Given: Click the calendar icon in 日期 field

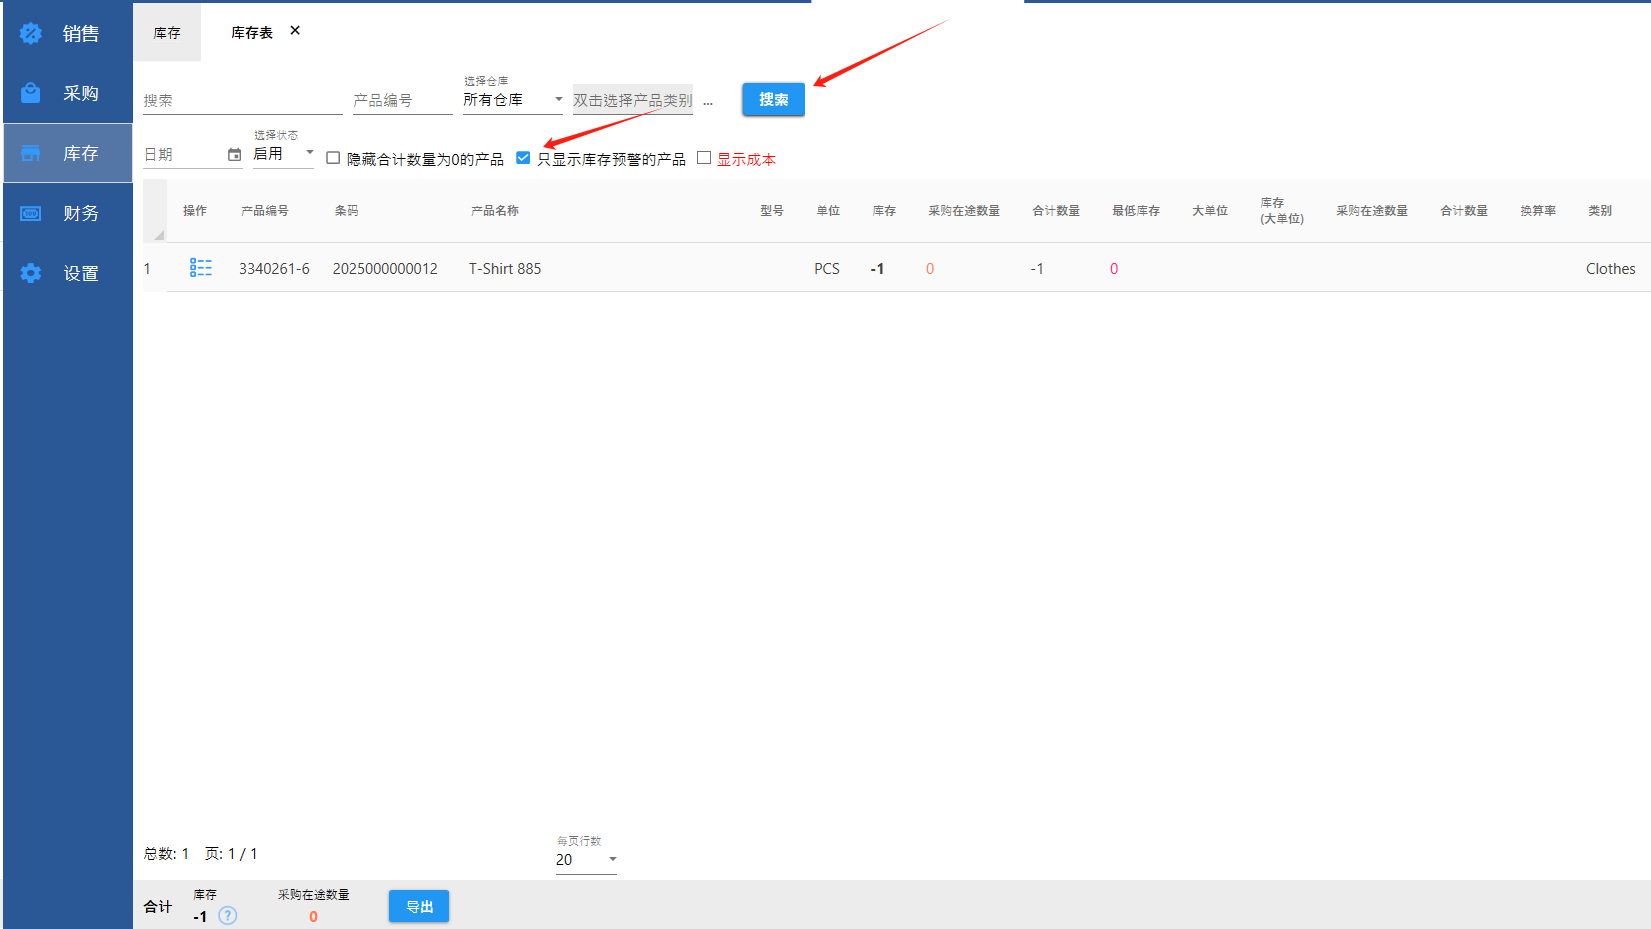Looking at the screenshot, I should 234,155.
